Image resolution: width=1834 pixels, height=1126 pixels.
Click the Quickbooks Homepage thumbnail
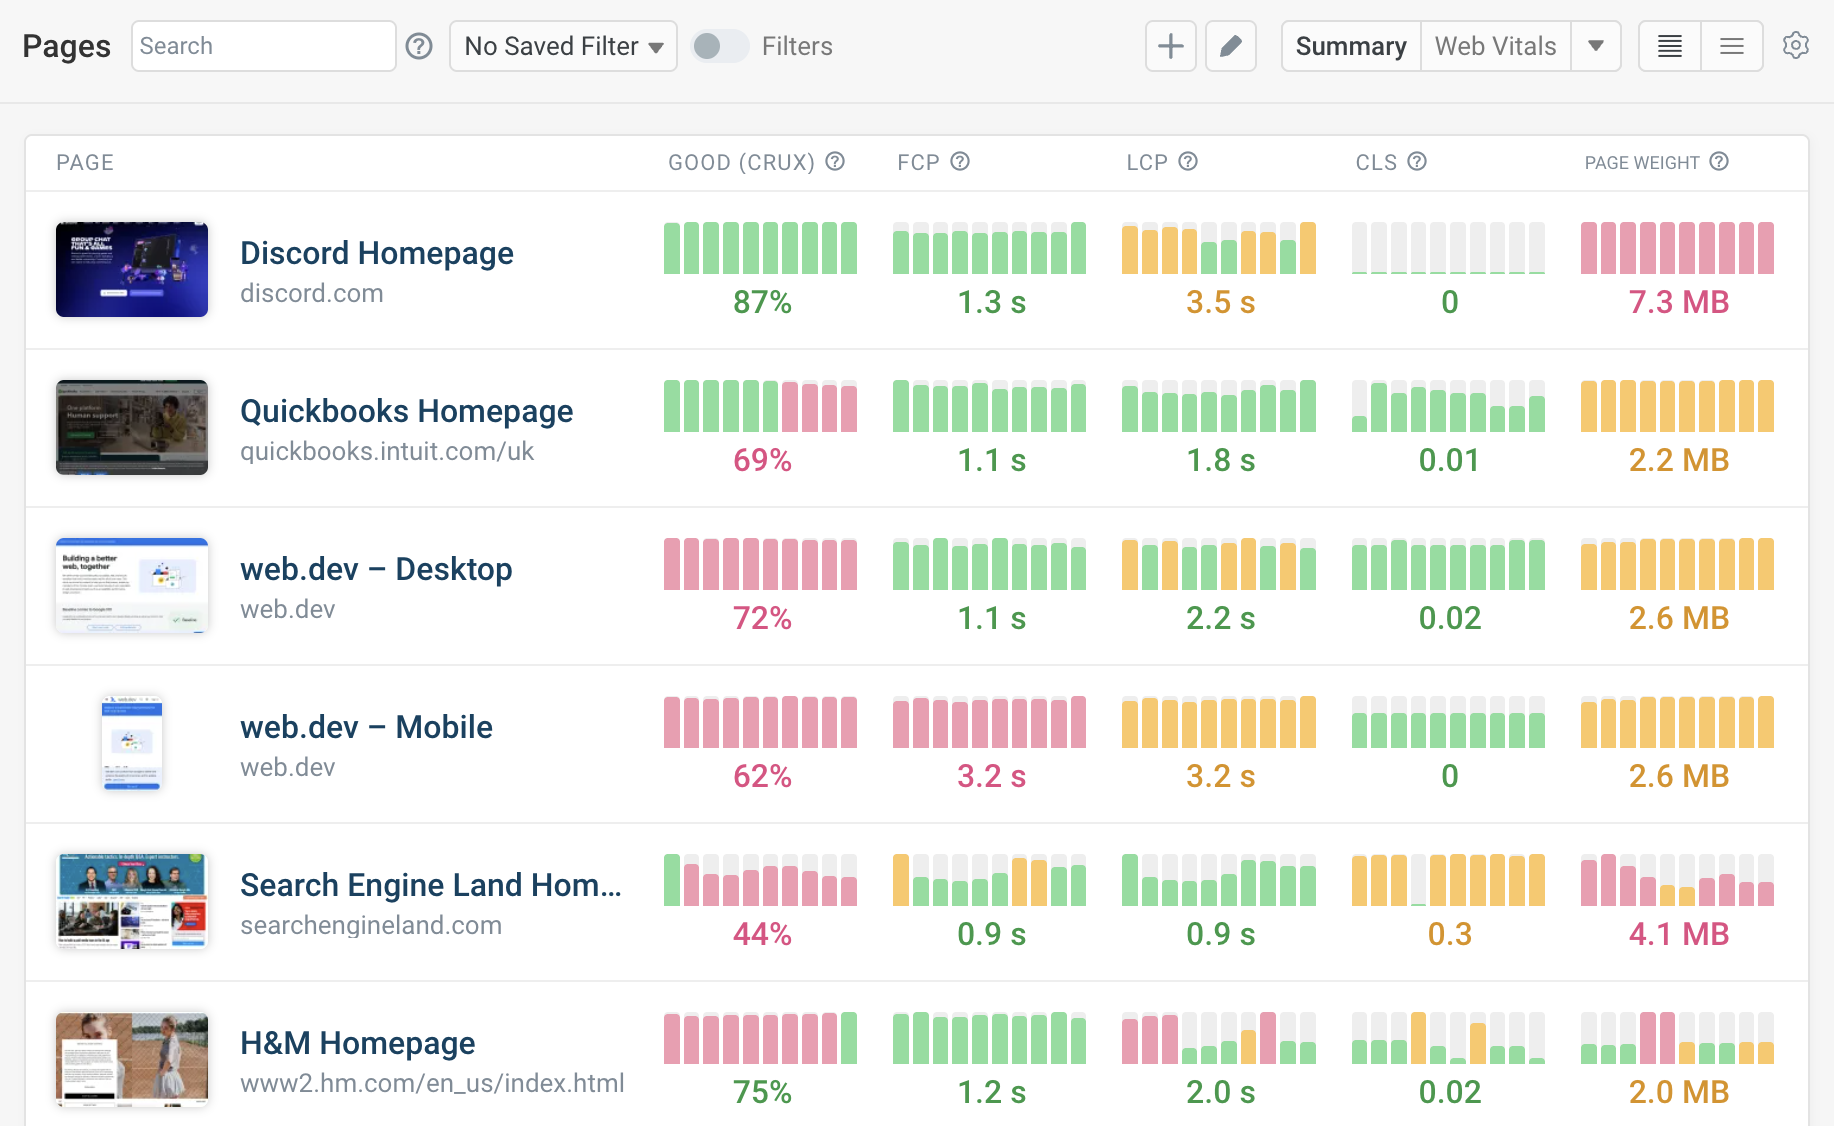tap(132, 427)
